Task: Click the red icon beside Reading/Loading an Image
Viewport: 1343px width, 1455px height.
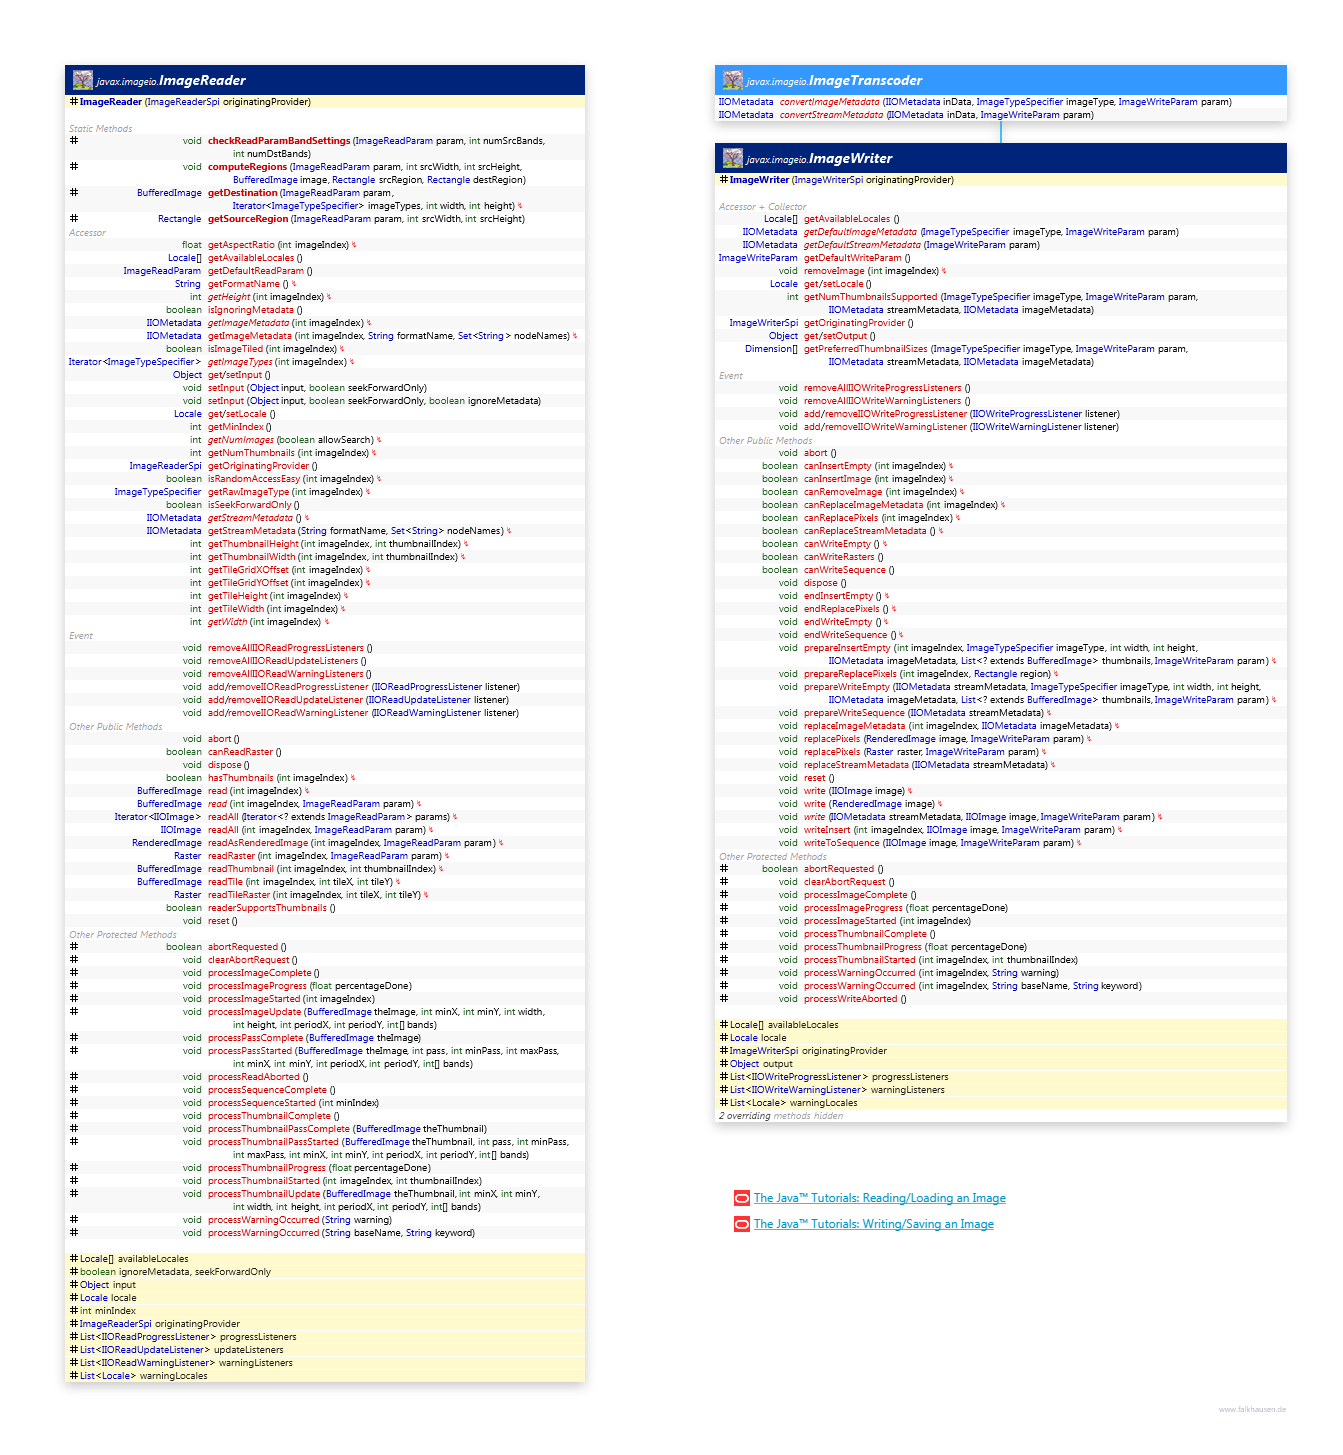Action: click(x=742, y=1198)
